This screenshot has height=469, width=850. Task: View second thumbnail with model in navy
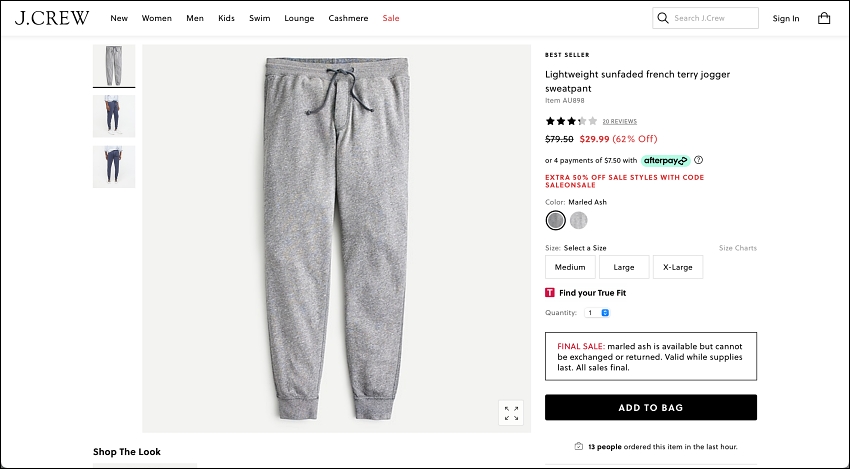(114, 116)
